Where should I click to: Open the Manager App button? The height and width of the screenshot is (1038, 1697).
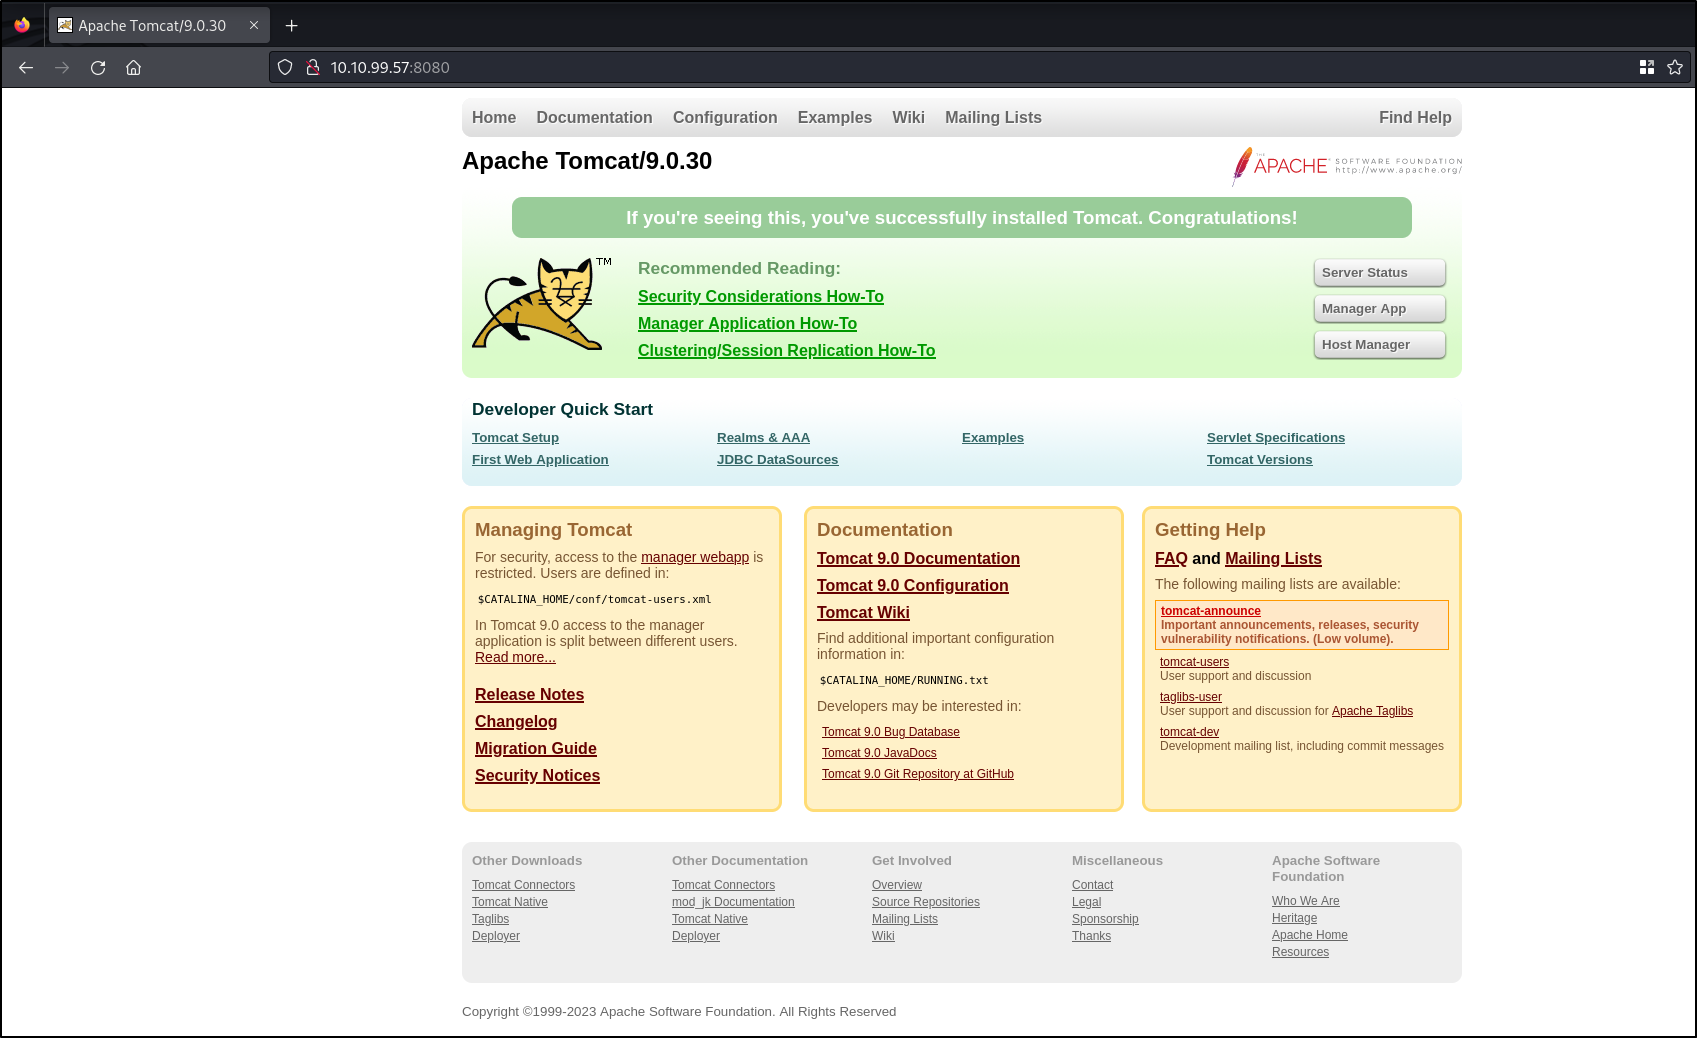coord(1379,309)
